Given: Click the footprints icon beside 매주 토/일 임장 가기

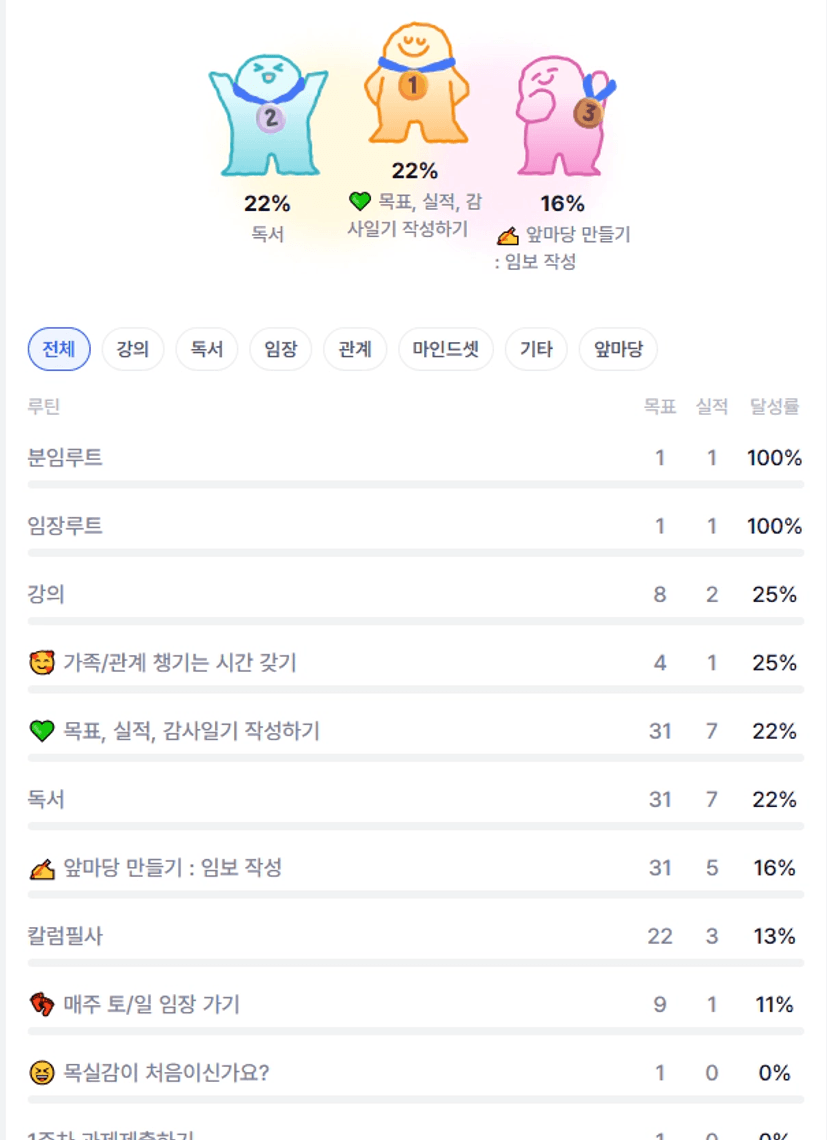Looking at the screenshot, I should (x=41, y=1005).
